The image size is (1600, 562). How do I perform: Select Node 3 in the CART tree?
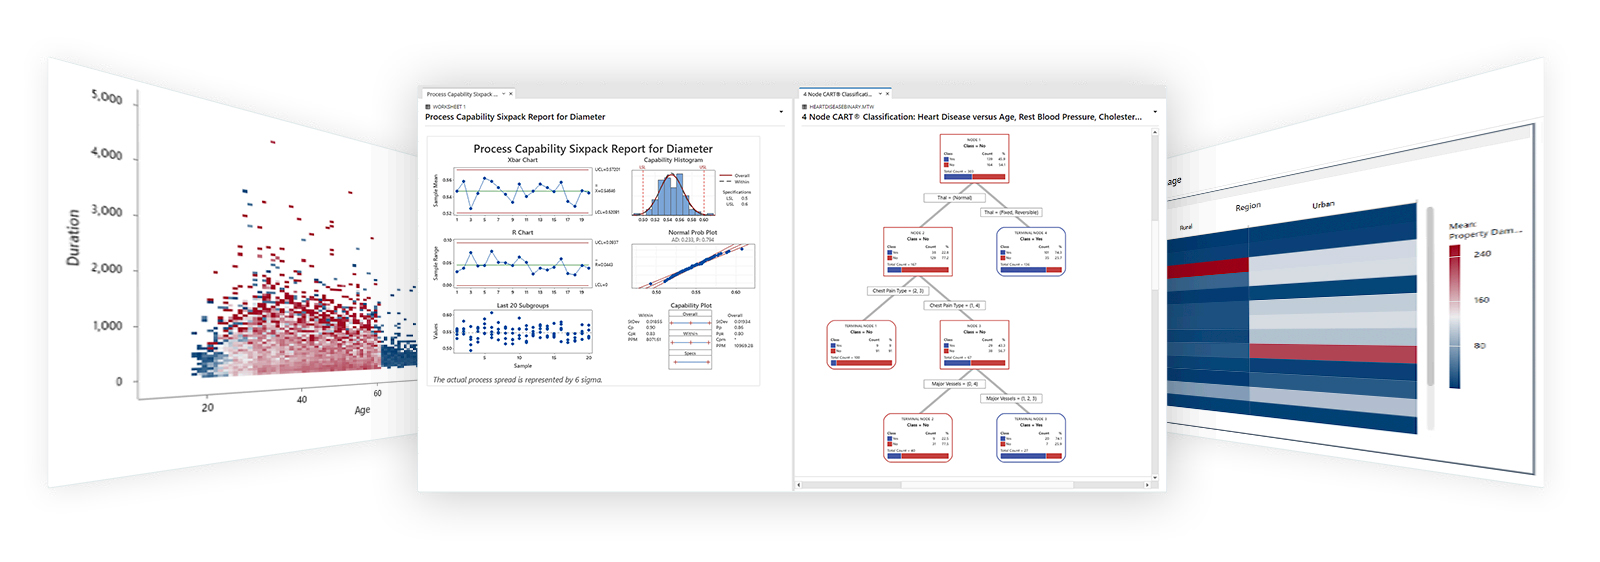pos(974,345)
